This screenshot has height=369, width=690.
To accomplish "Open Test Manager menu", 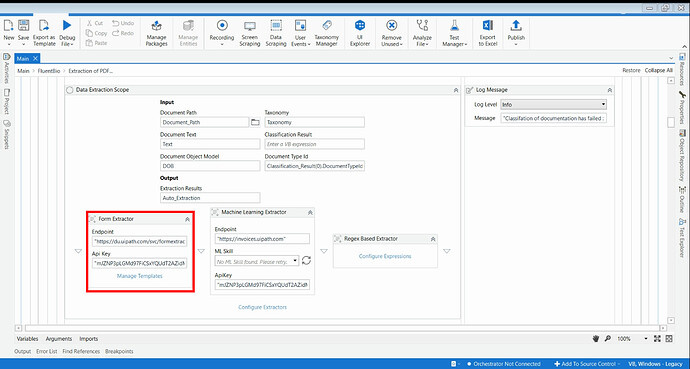I will point(454,33).
